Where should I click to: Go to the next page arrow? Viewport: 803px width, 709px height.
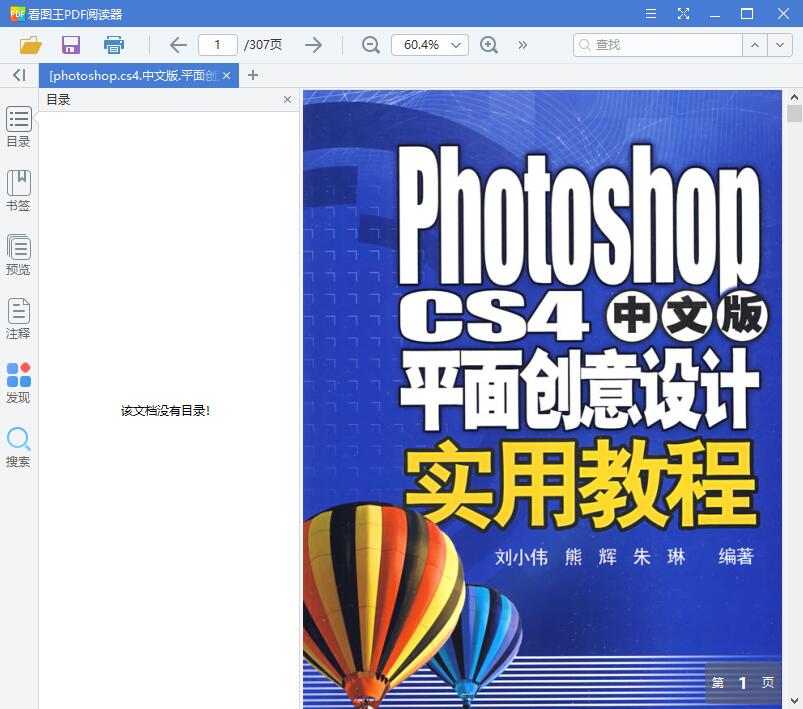click(x=313, y=45)
